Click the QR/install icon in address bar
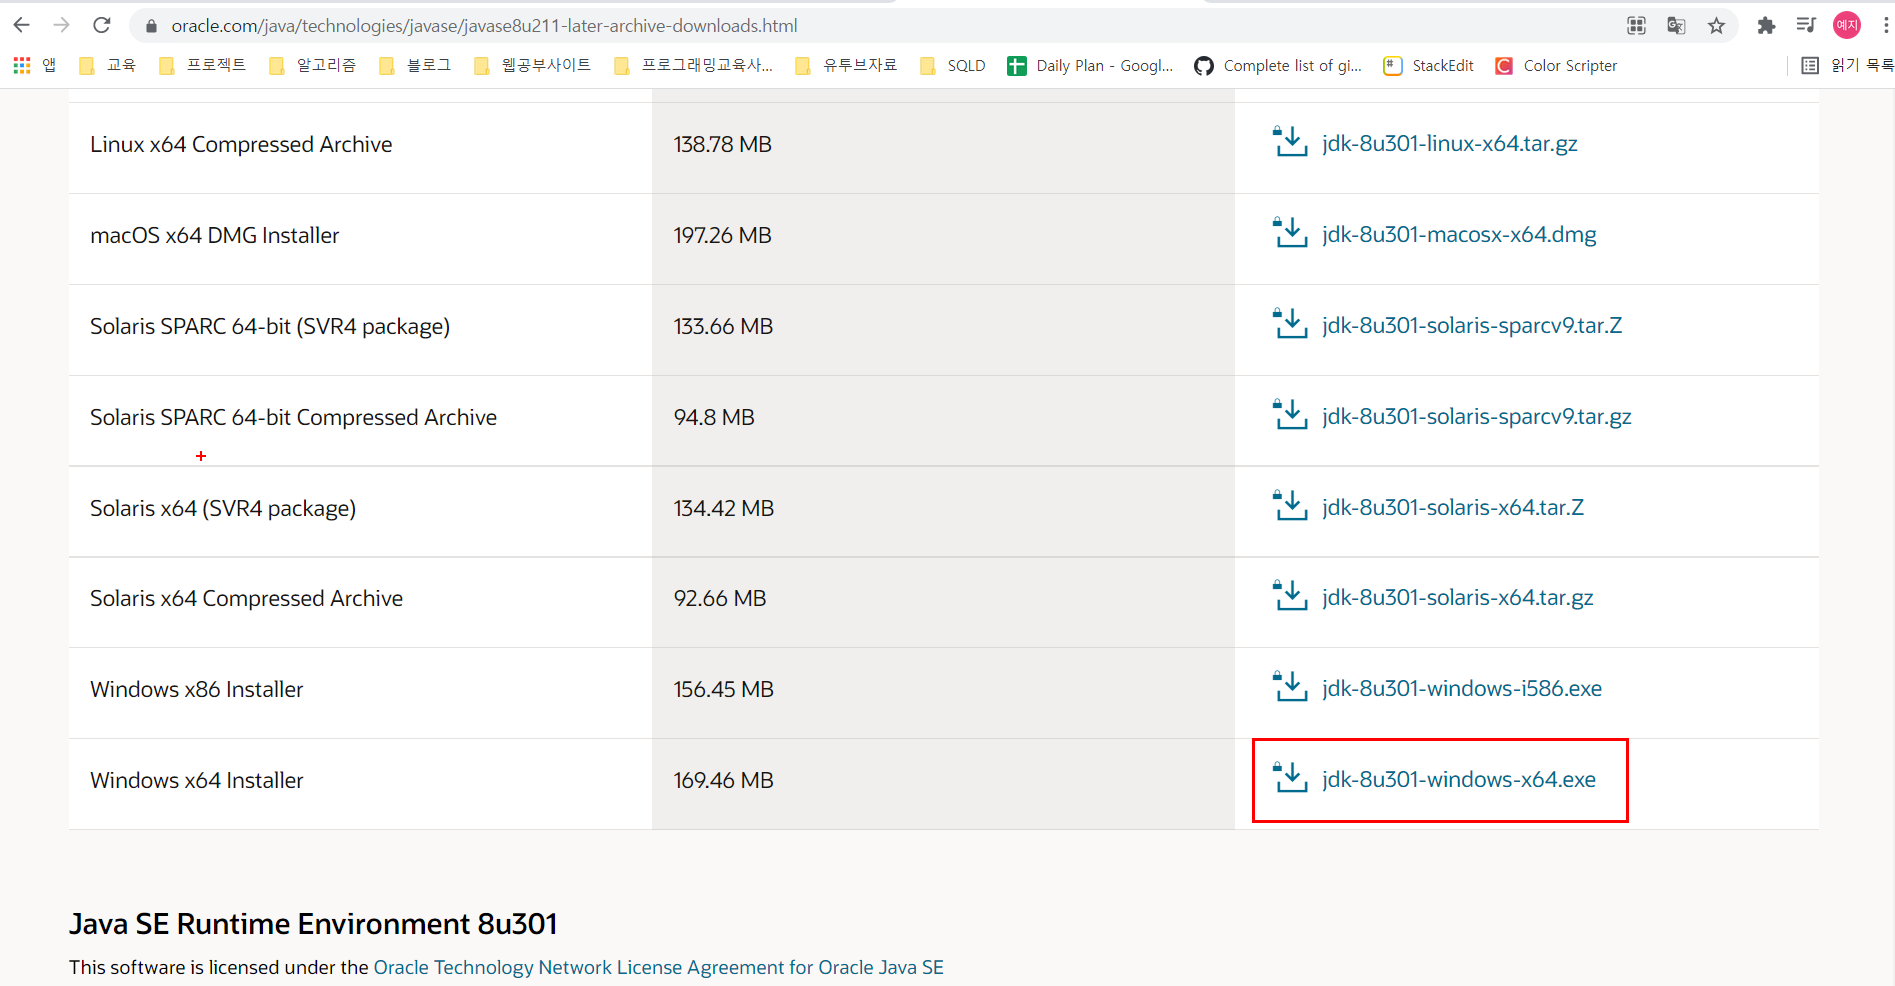Screen dimensions: 1895x986 (1636, 26)
